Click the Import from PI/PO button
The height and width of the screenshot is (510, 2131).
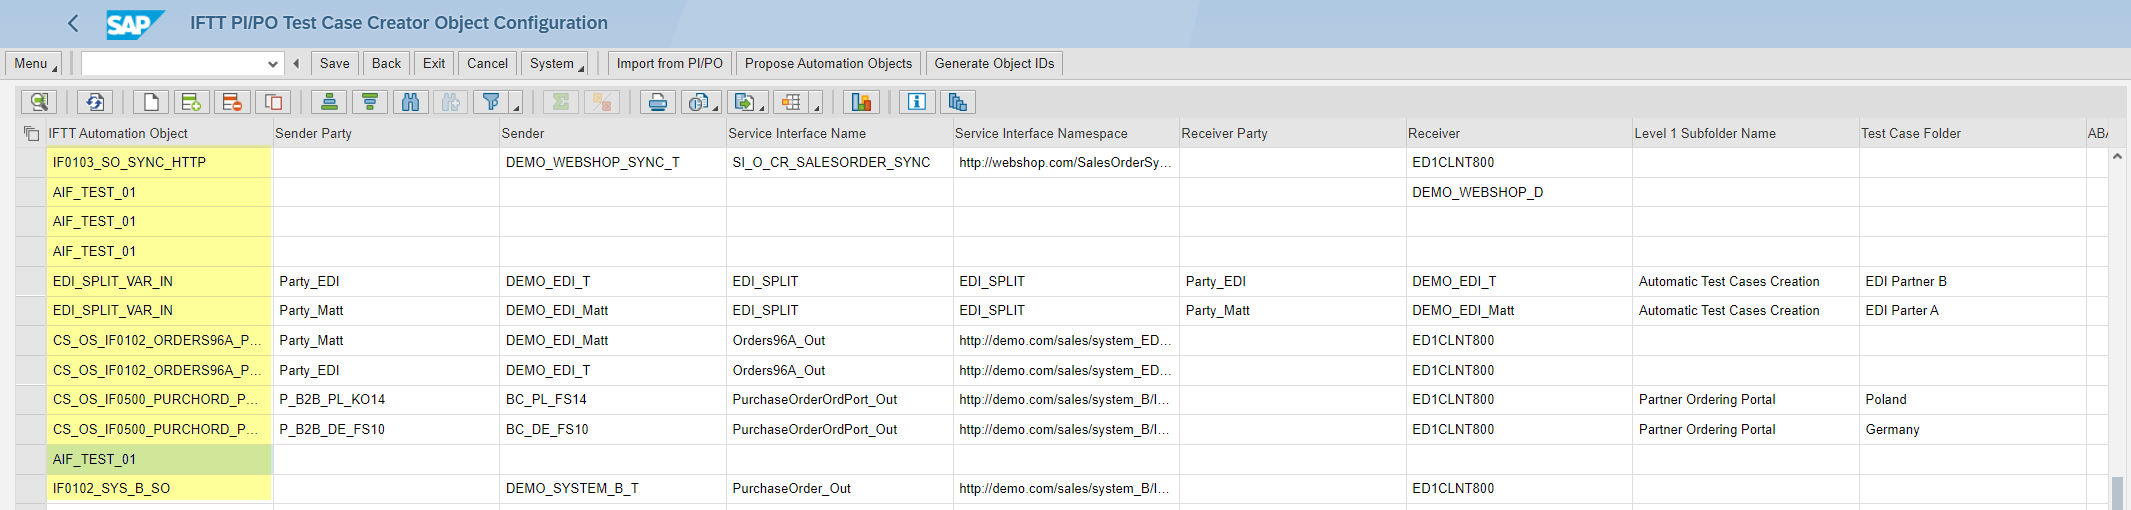click(x=669, y=64)
